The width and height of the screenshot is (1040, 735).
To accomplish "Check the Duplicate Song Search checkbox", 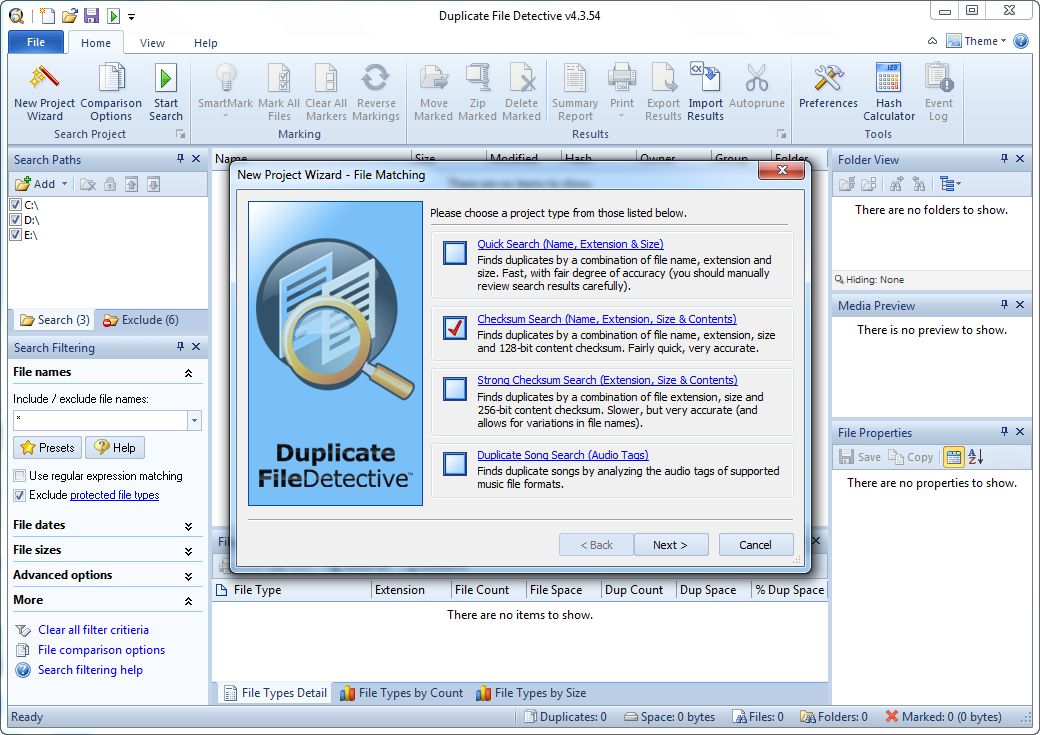I will [x=455, y=464].
